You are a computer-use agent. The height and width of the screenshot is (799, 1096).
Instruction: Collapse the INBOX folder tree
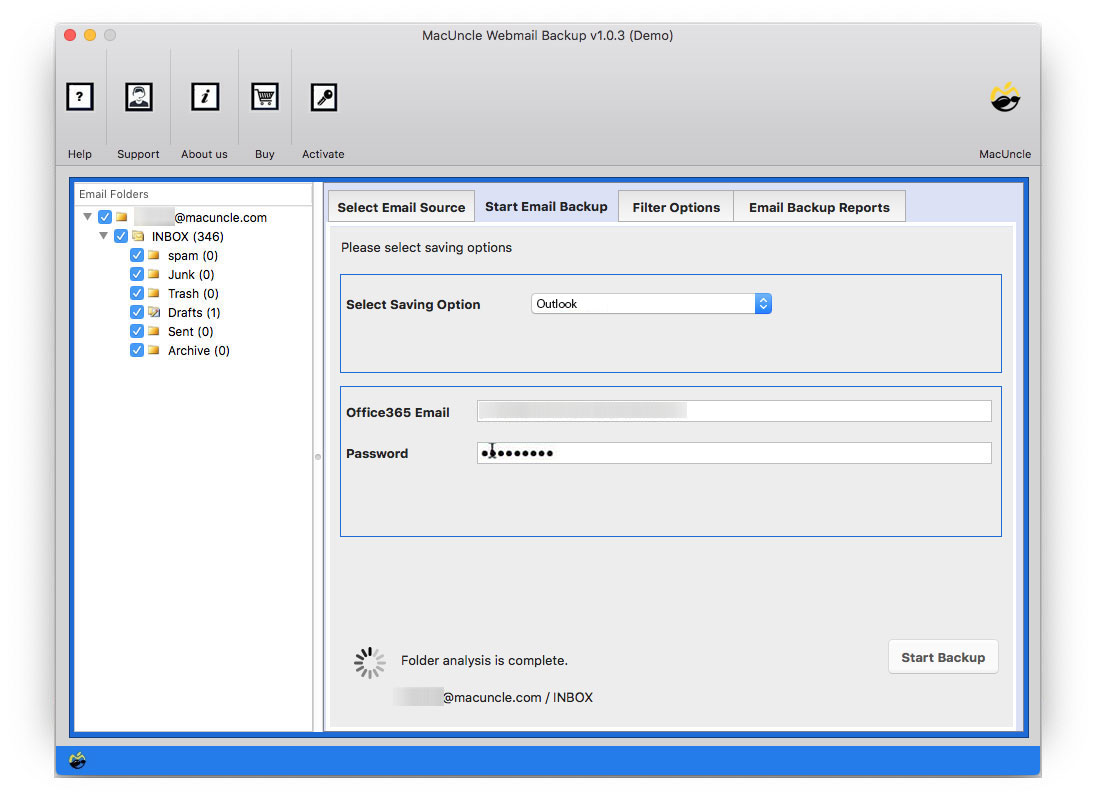point(104,236)
